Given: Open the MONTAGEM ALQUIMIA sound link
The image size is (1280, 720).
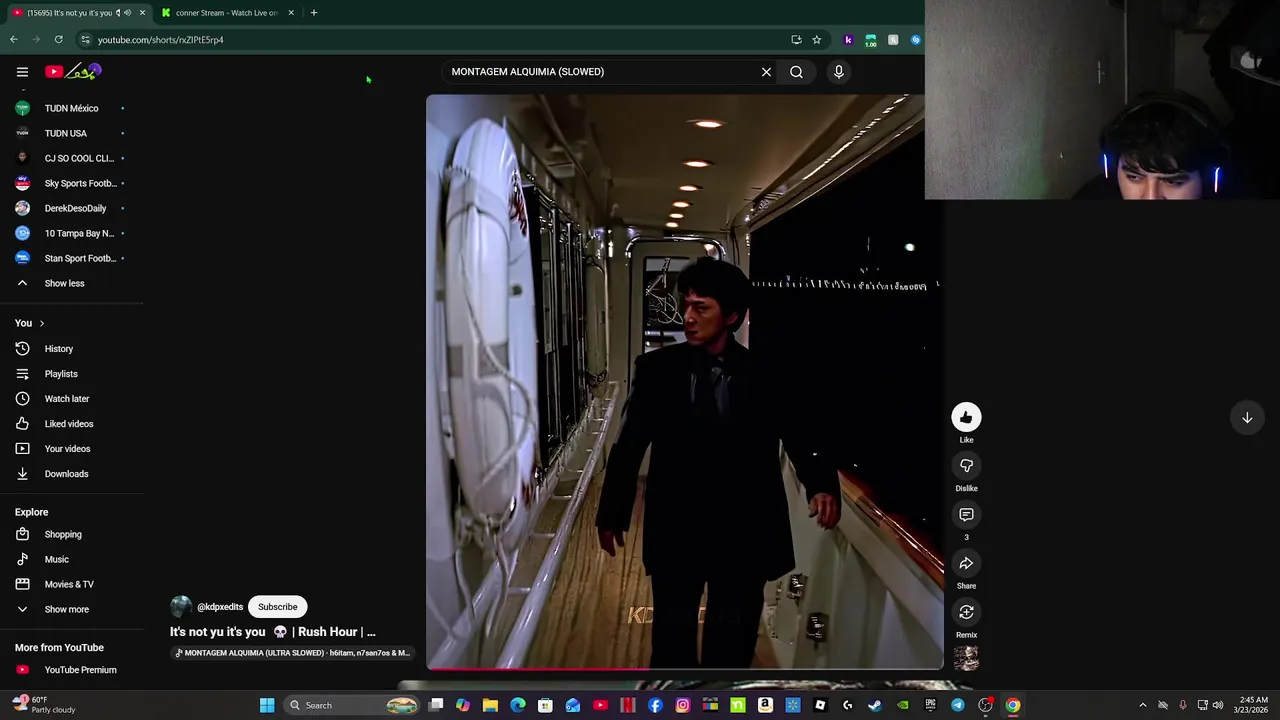Looking at the screenshot, I should [x=292, y=653].
